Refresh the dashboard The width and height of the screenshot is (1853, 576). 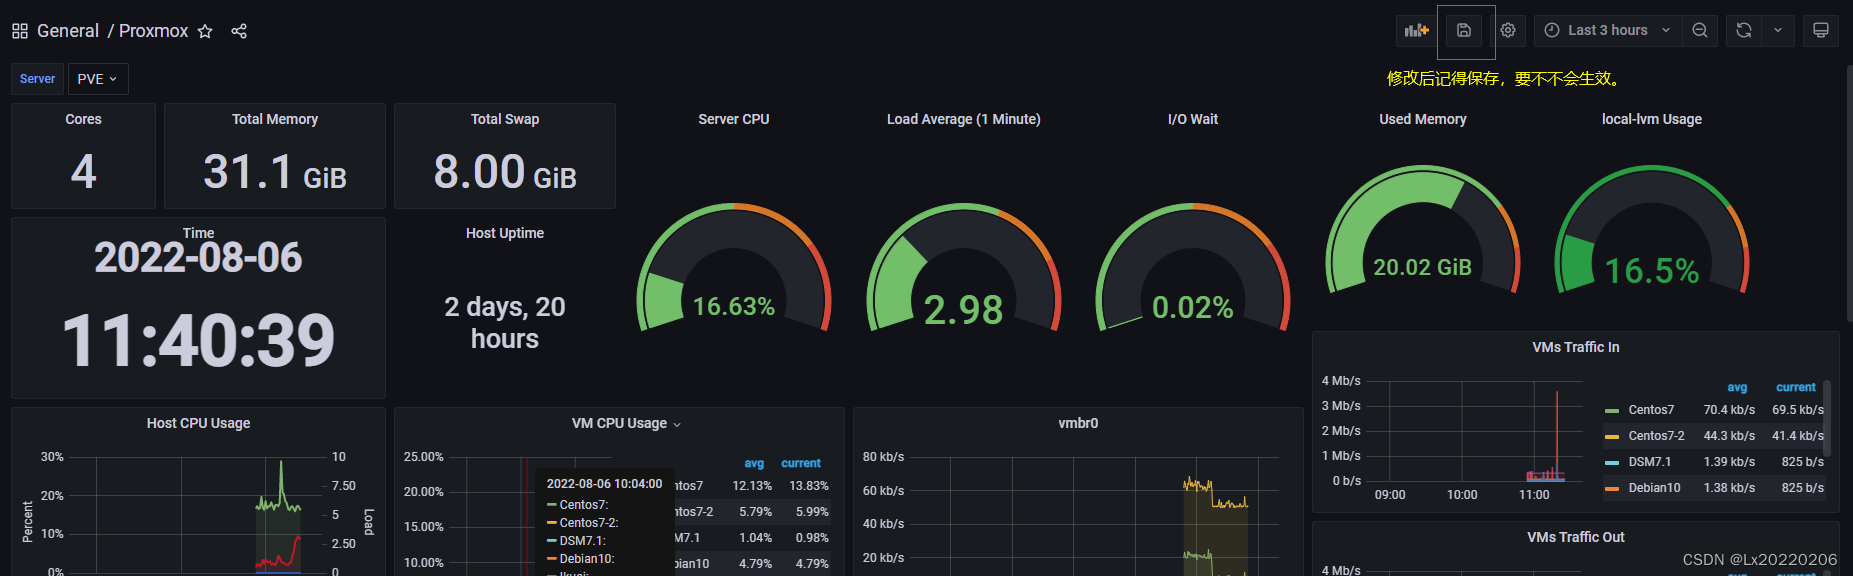[x=1744, y=30]
